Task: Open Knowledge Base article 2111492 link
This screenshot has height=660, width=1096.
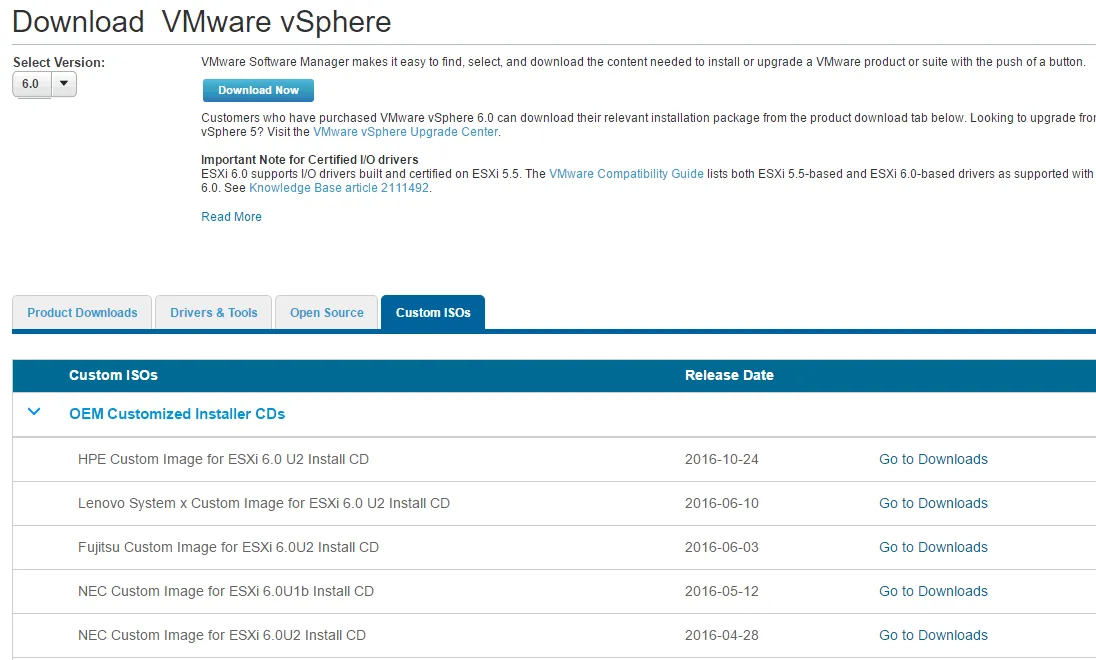Action: (339, 188)
